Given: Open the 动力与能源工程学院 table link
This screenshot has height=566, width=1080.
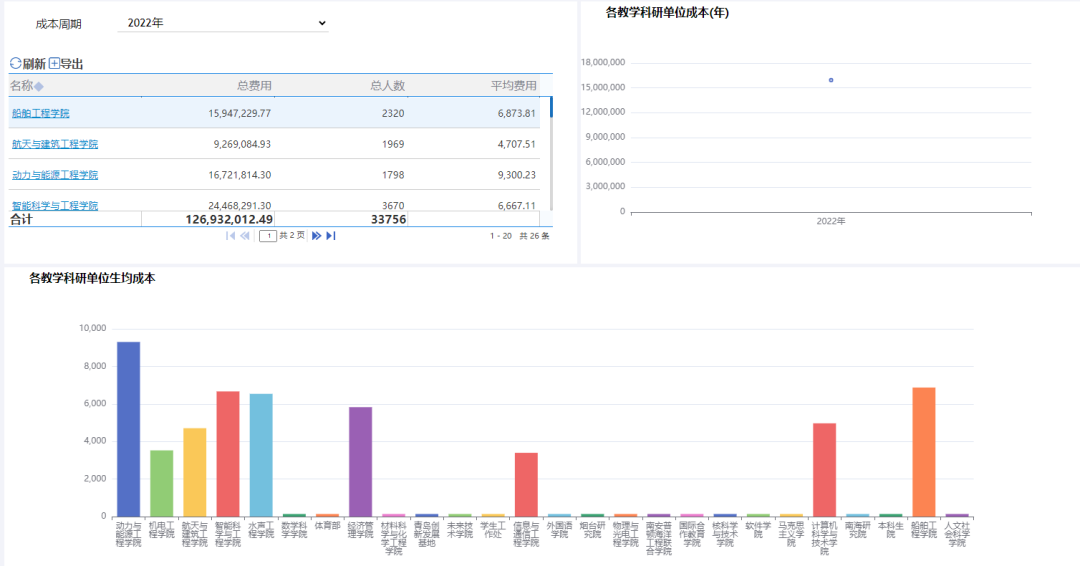Looking at the screenshot, I should 55,175.
